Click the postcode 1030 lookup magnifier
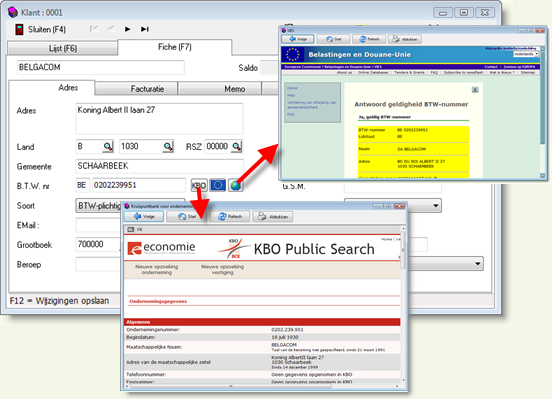 click(168, 146)
